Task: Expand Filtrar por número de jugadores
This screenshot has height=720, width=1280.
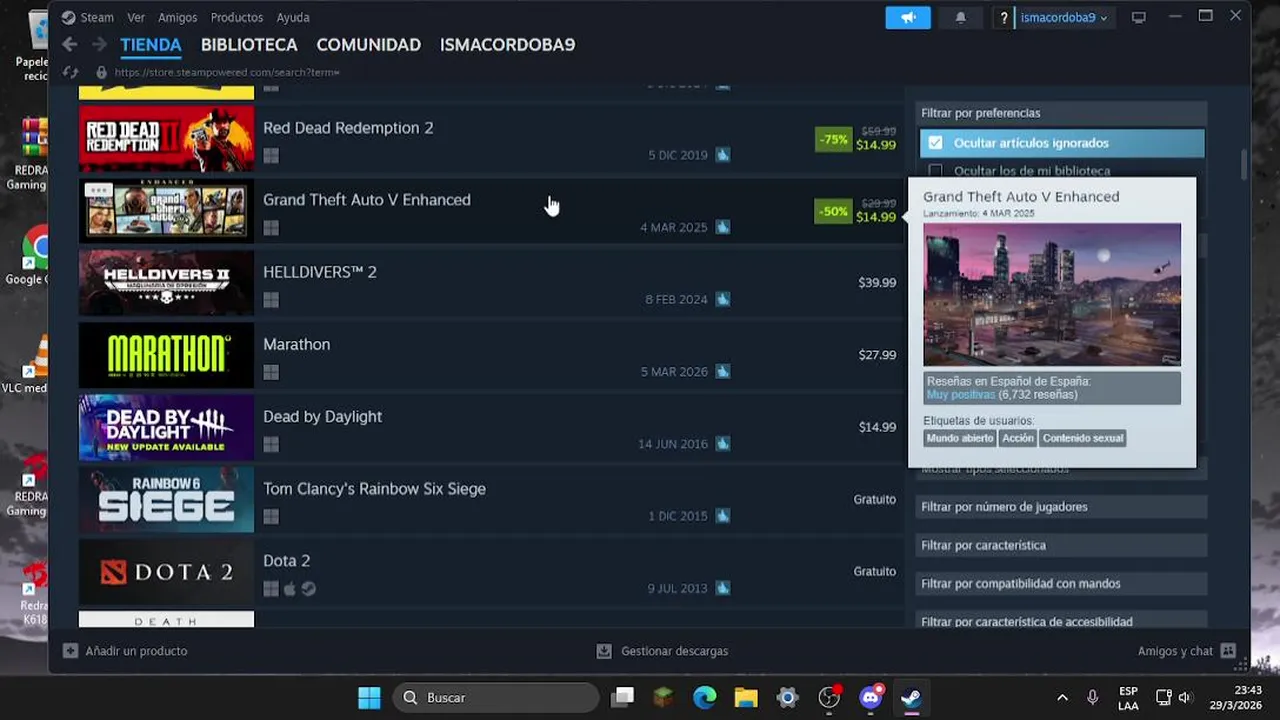Action: pos(1061,507)
